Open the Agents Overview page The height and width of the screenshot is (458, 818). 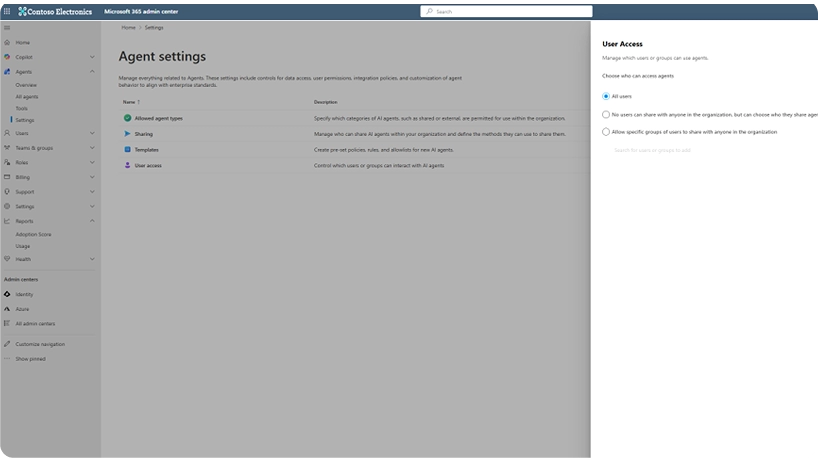(26, 85)
